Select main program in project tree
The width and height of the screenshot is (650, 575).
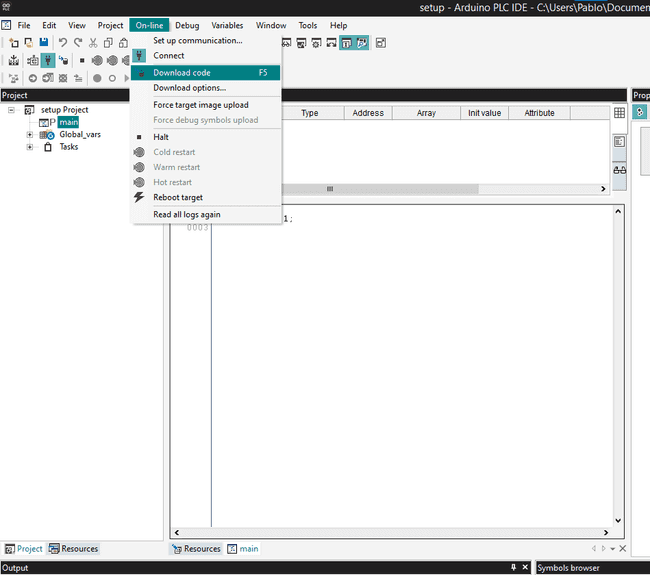point(68,122)
